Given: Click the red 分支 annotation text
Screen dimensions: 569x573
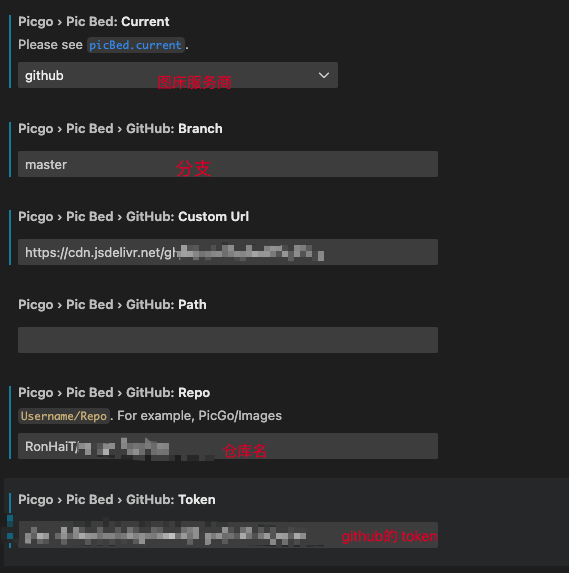Looking at the screenshot, I should pos(194,169).
